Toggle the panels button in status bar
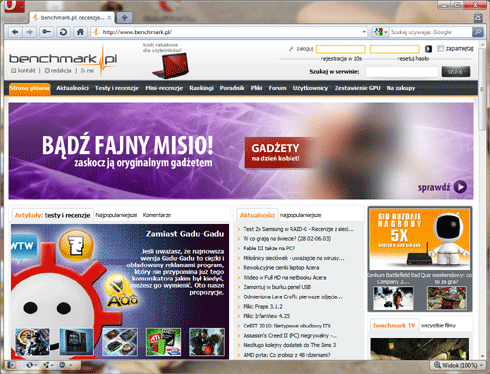 point(11,365)
